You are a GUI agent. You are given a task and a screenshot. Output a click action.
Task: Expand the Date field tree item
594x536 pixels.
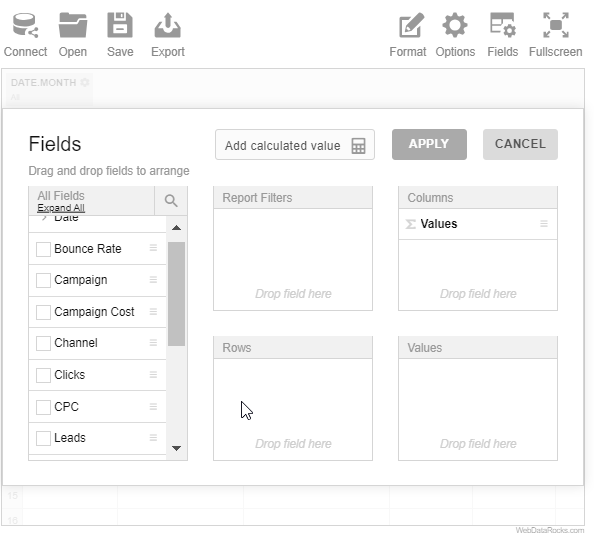tap(44, 217)
